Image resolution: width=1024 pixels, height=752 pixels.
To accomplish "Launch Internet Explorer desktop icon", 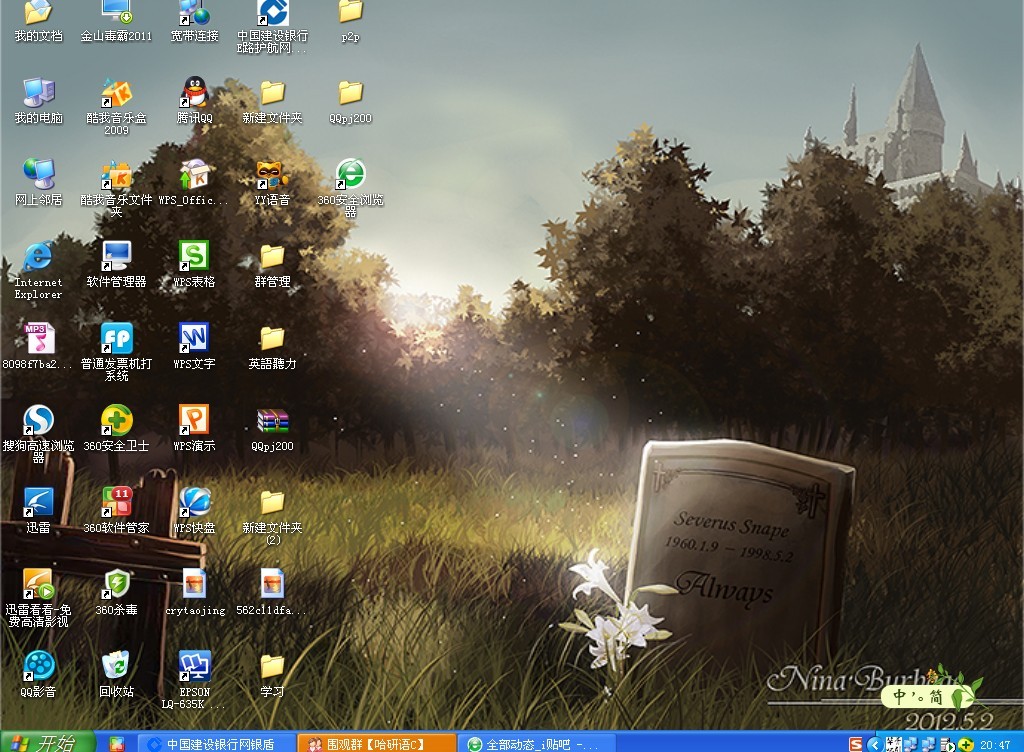I will click(x=39, y=270).
